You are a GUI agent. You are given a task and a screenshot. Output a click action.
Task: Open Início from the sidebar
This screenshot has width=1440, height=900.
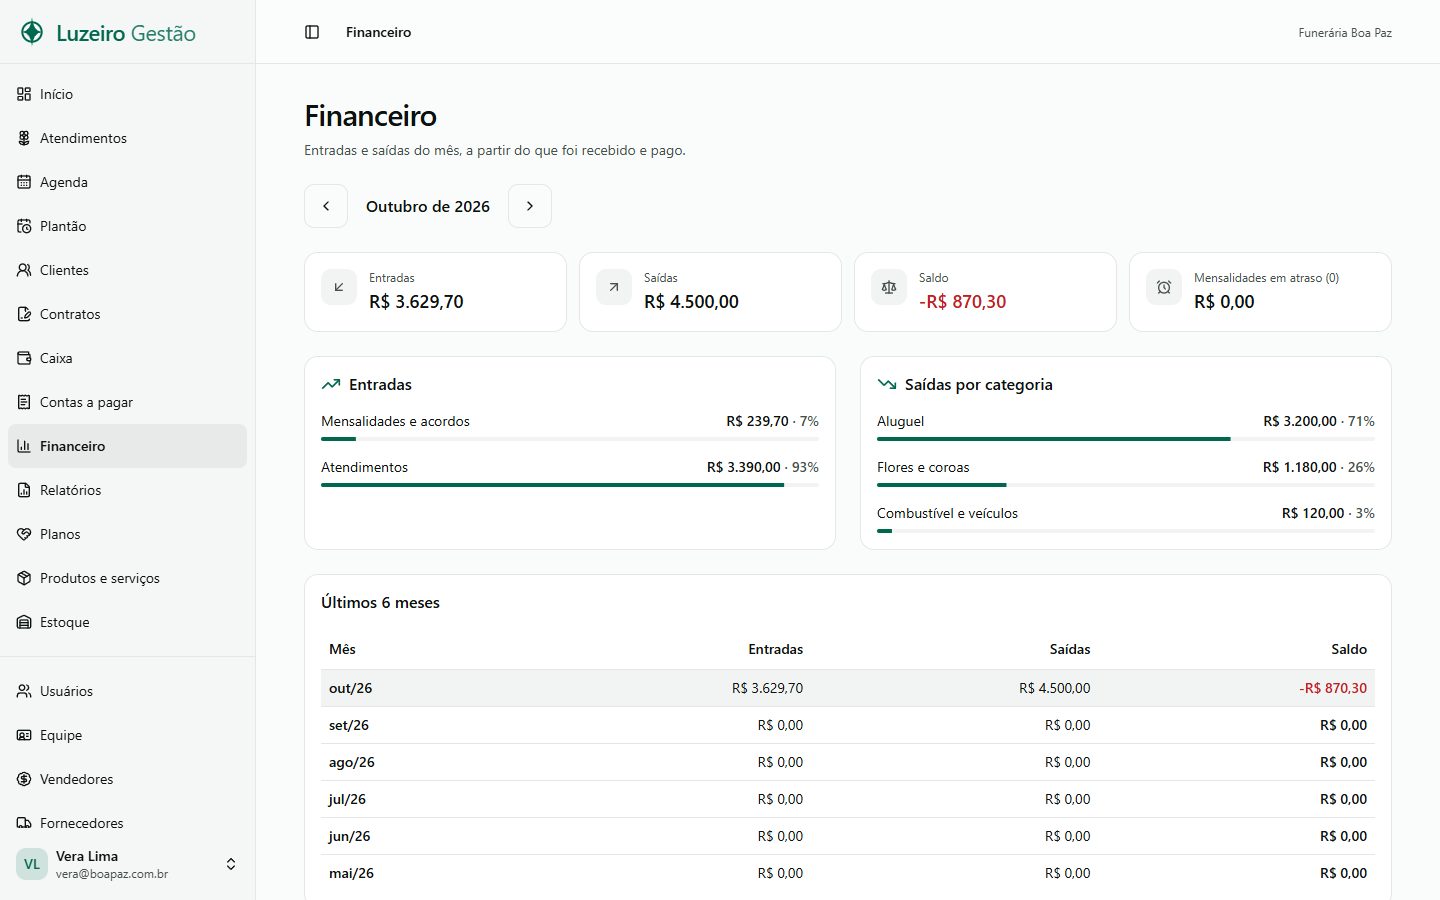[127, 94]
